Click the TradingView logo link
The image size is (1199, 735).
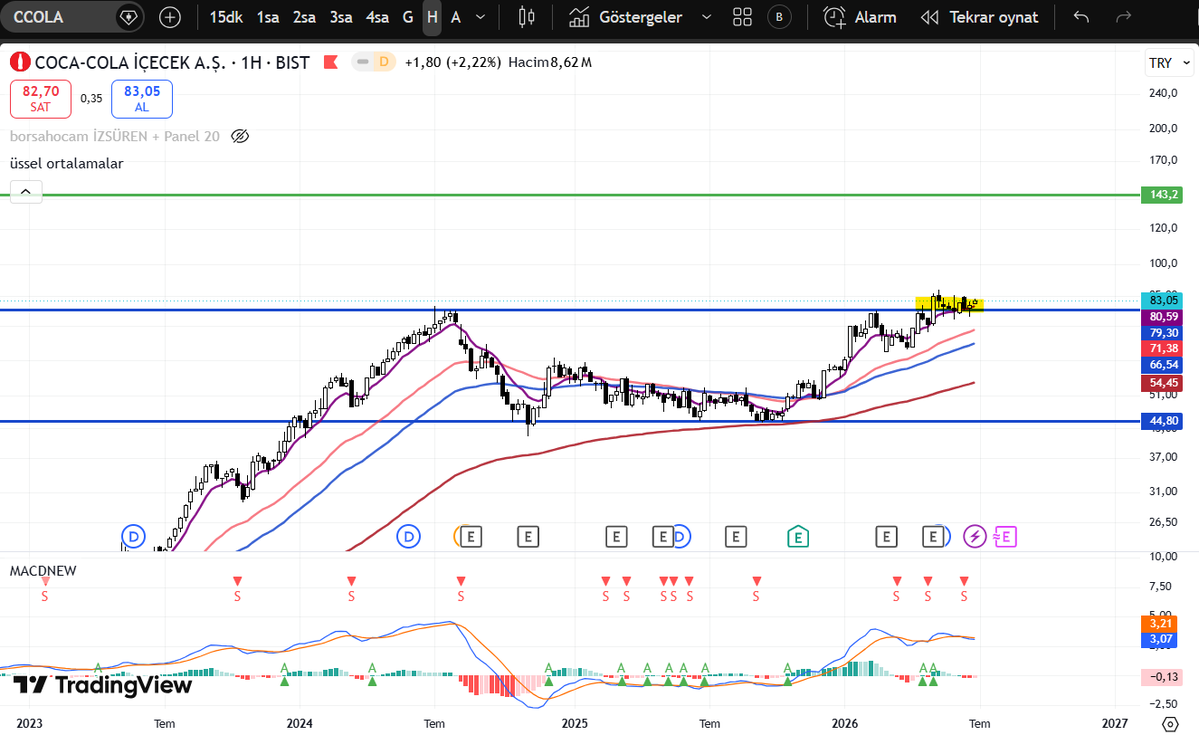click(102, 685)
